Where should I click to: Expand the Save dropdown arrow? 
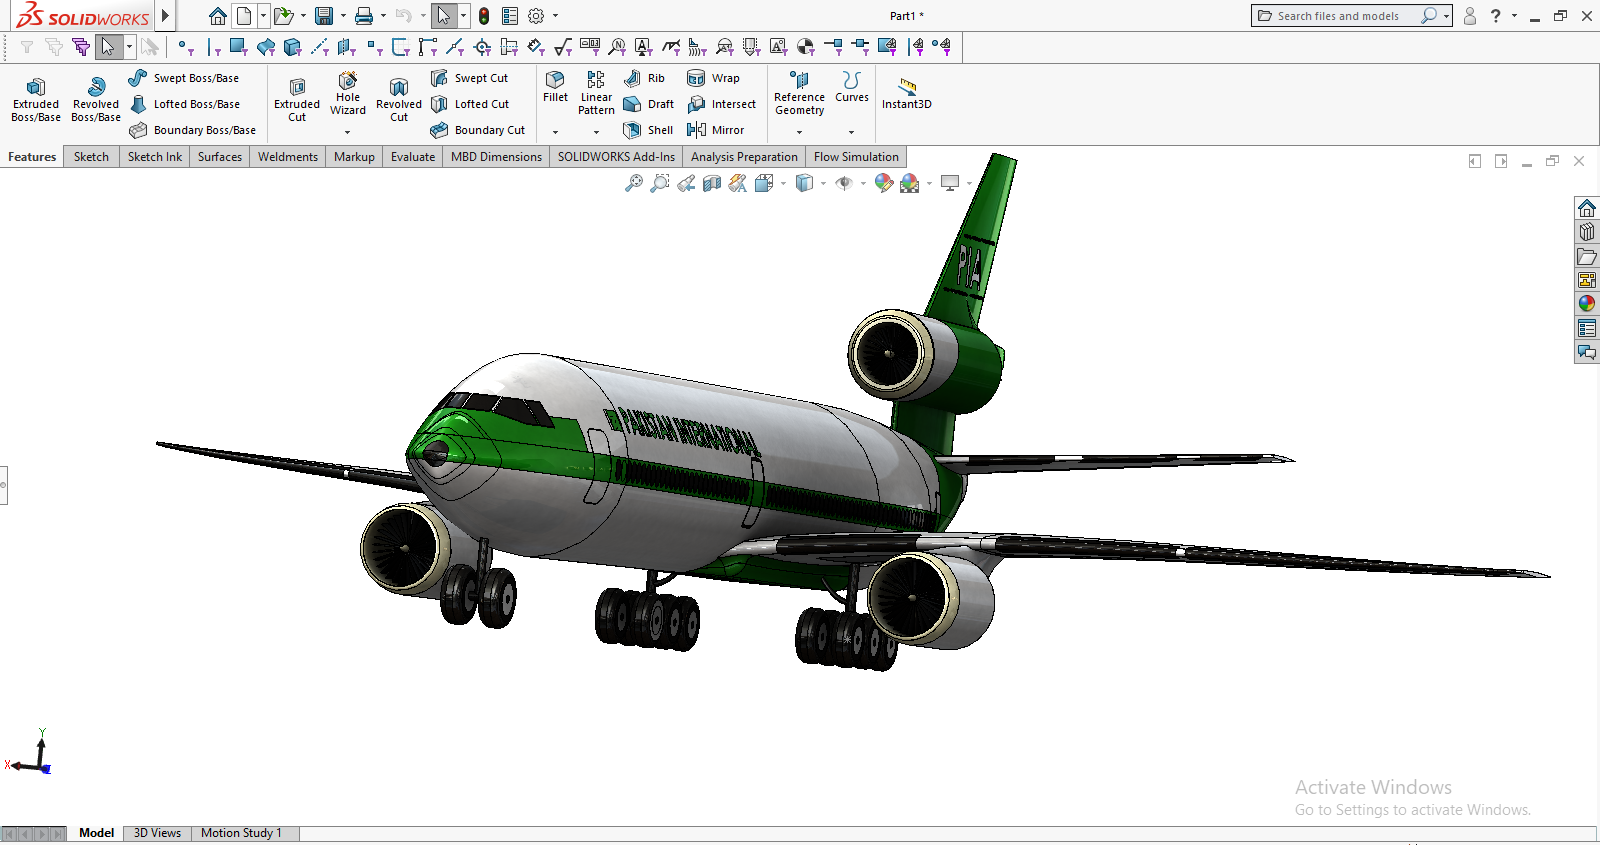tap(343, 16)
